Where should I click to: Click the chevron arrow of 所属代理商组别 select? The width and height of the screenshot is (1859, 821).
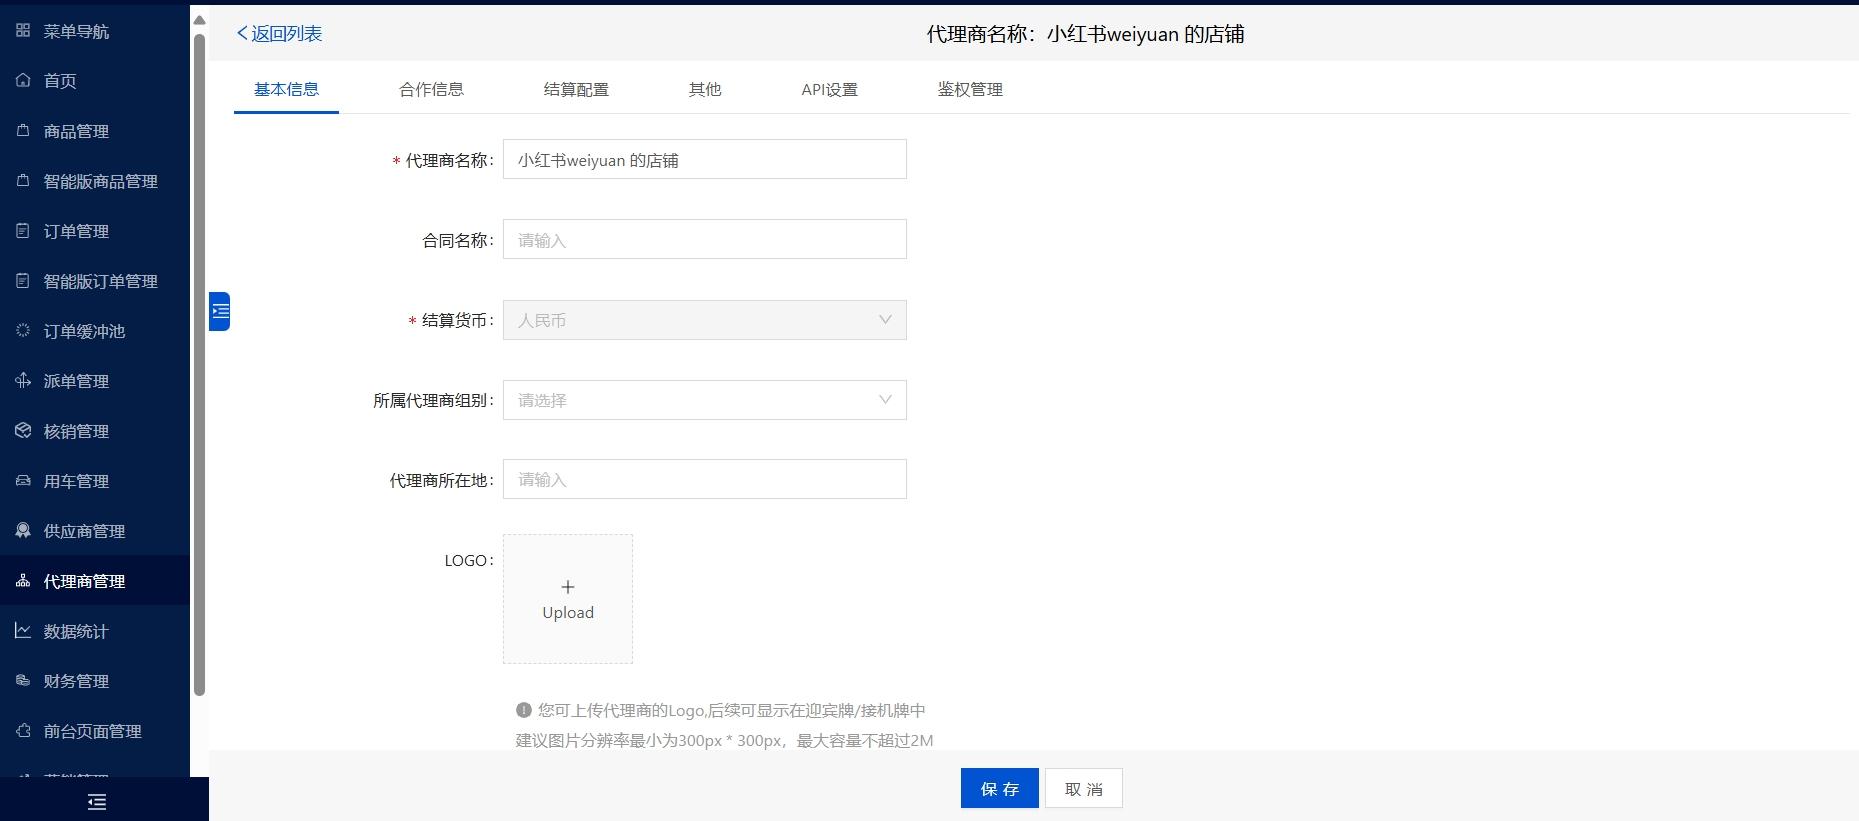tap(885, 400)
